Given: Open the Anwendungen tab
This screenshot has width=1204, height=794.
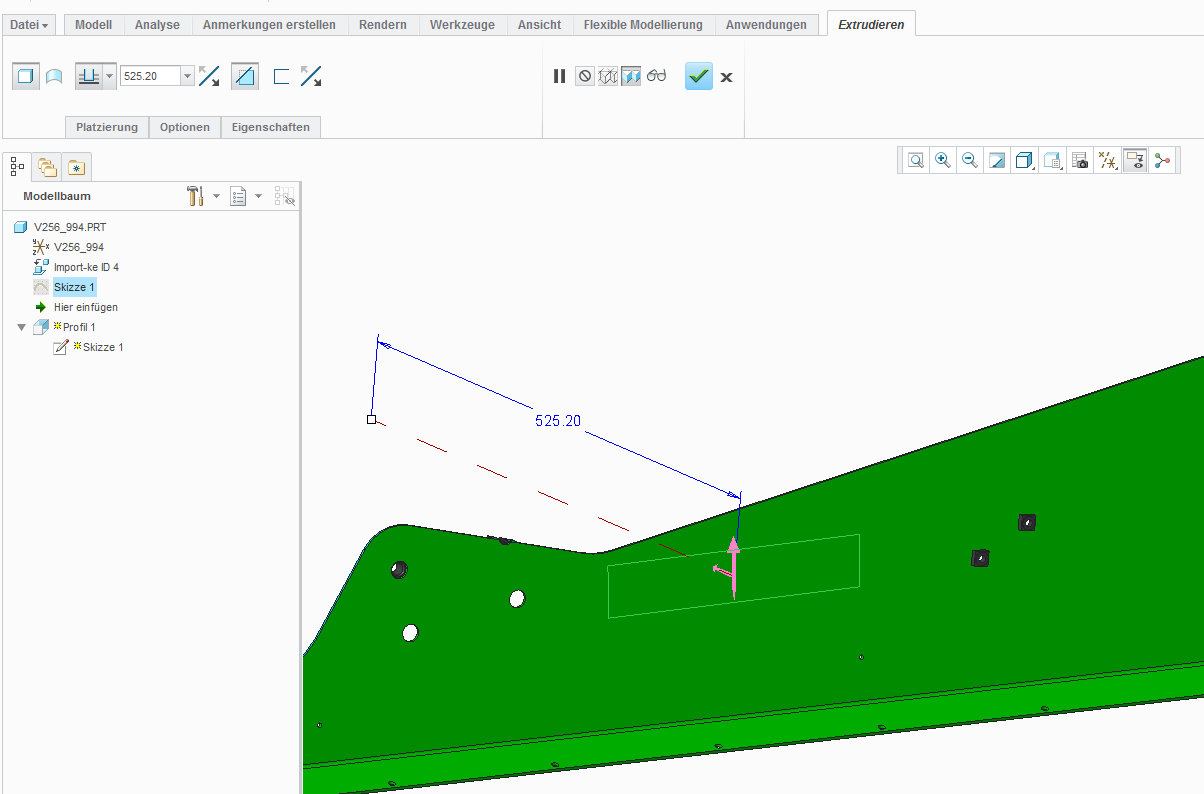Looking at the screenshot, I should point(766,25).
